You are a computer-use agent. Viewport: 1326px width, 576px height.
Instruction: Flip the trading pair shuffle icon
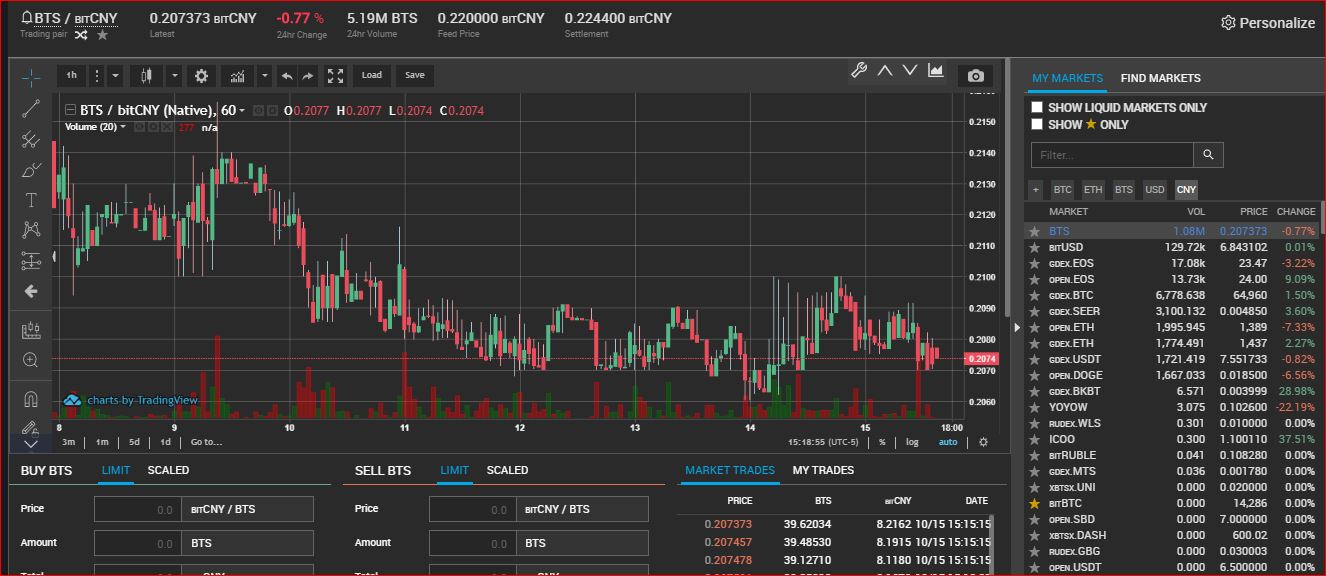pos(81,35)
